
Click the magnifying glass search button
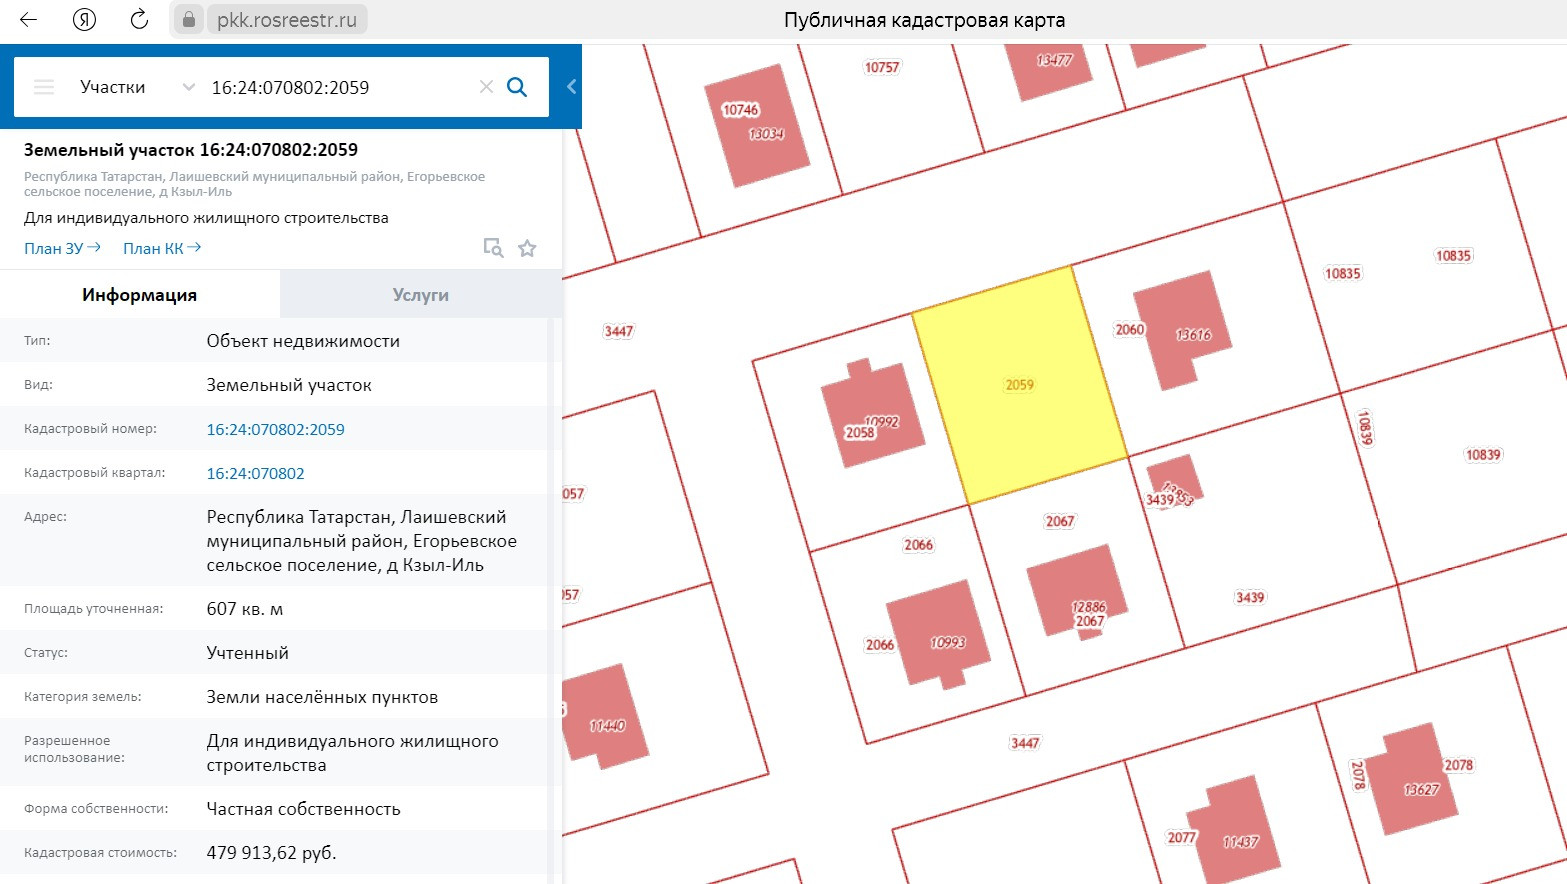[x=517, y=87]
